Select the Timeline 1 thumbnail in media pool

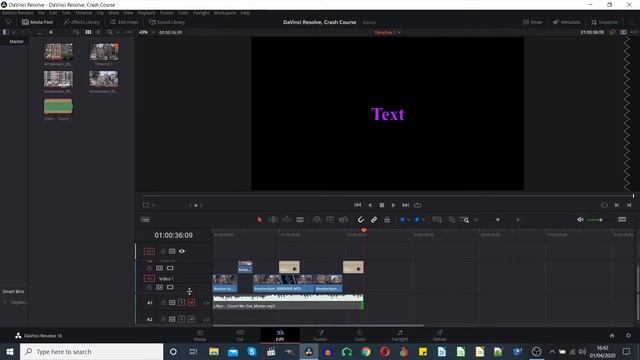pos(104,52)
